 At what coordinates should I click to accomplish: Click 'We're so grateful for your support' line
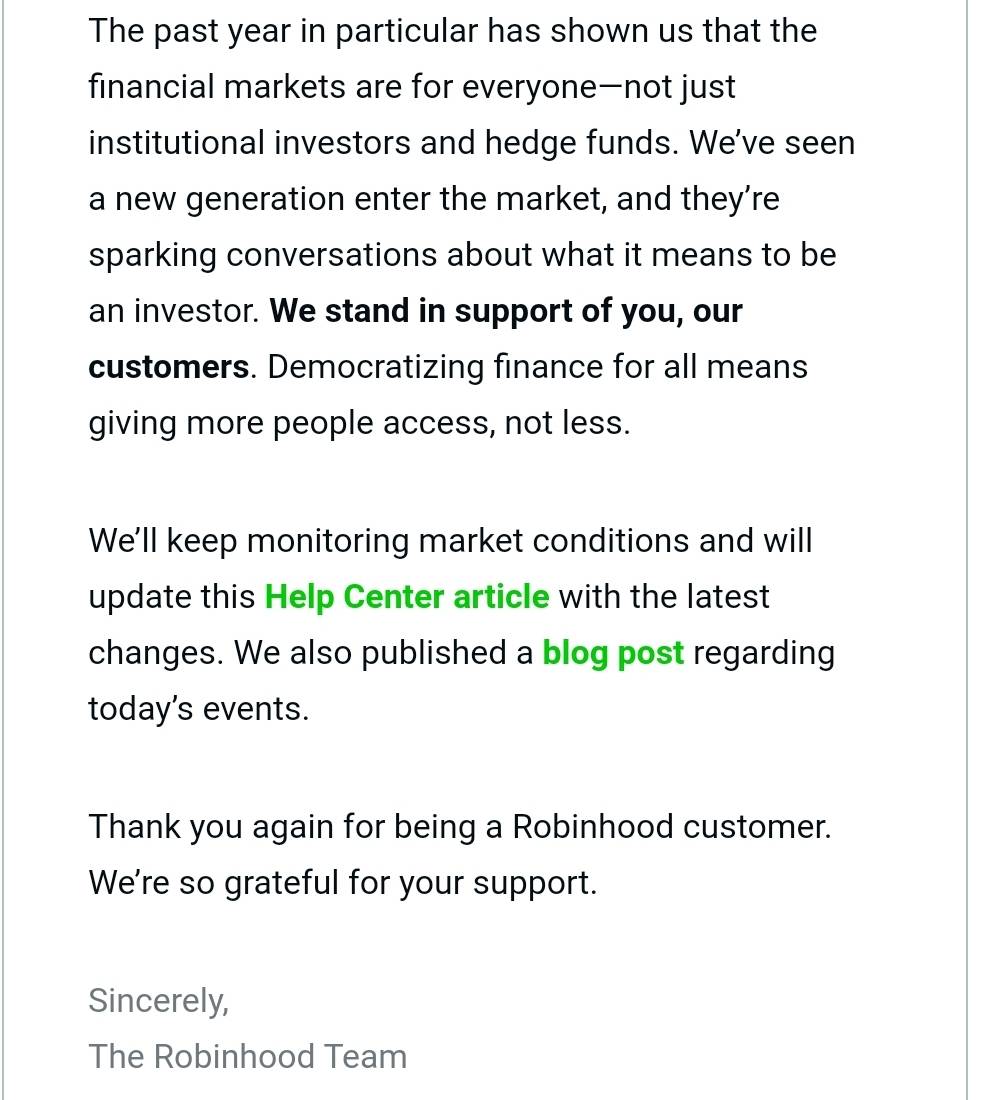coord(342,883)
